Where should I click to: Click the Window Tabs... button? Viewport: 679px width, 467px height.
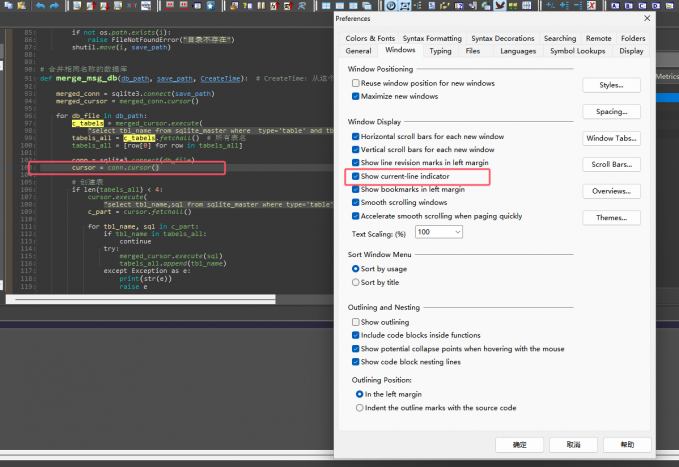pos(611,138)
